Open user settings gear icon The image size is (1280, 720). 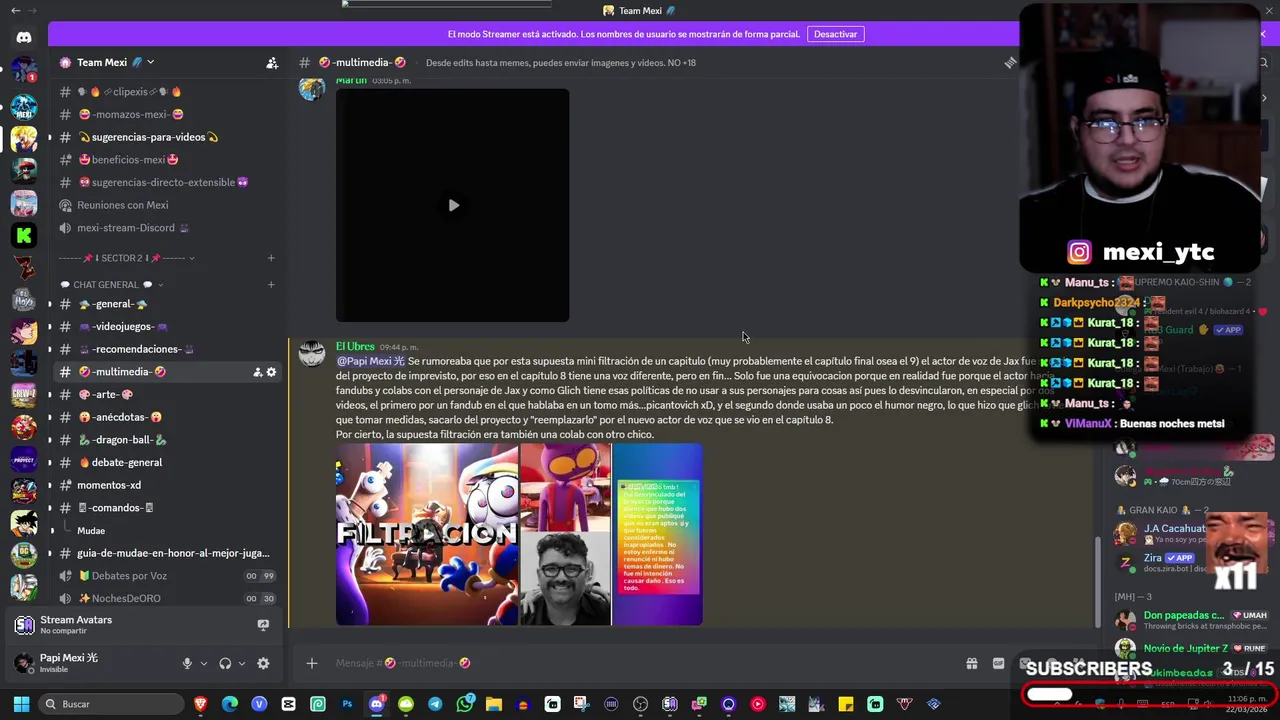263,663
